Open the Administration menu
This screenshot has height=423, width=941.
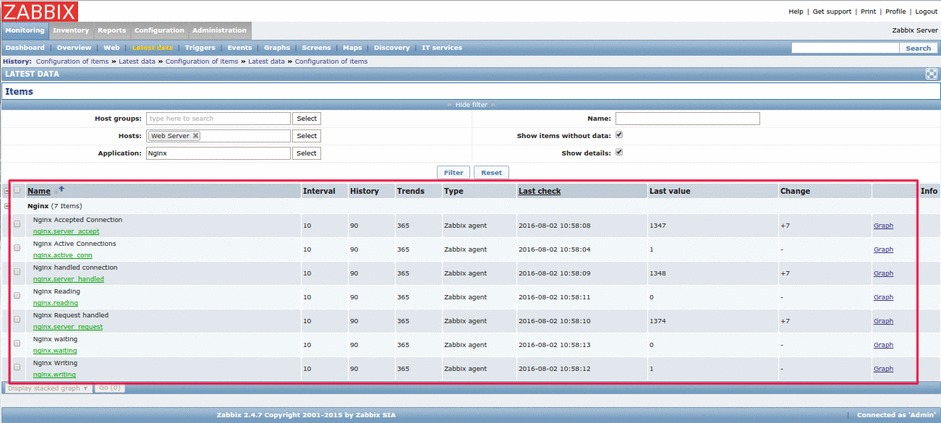pyautogui.click(x=220, y=31)
